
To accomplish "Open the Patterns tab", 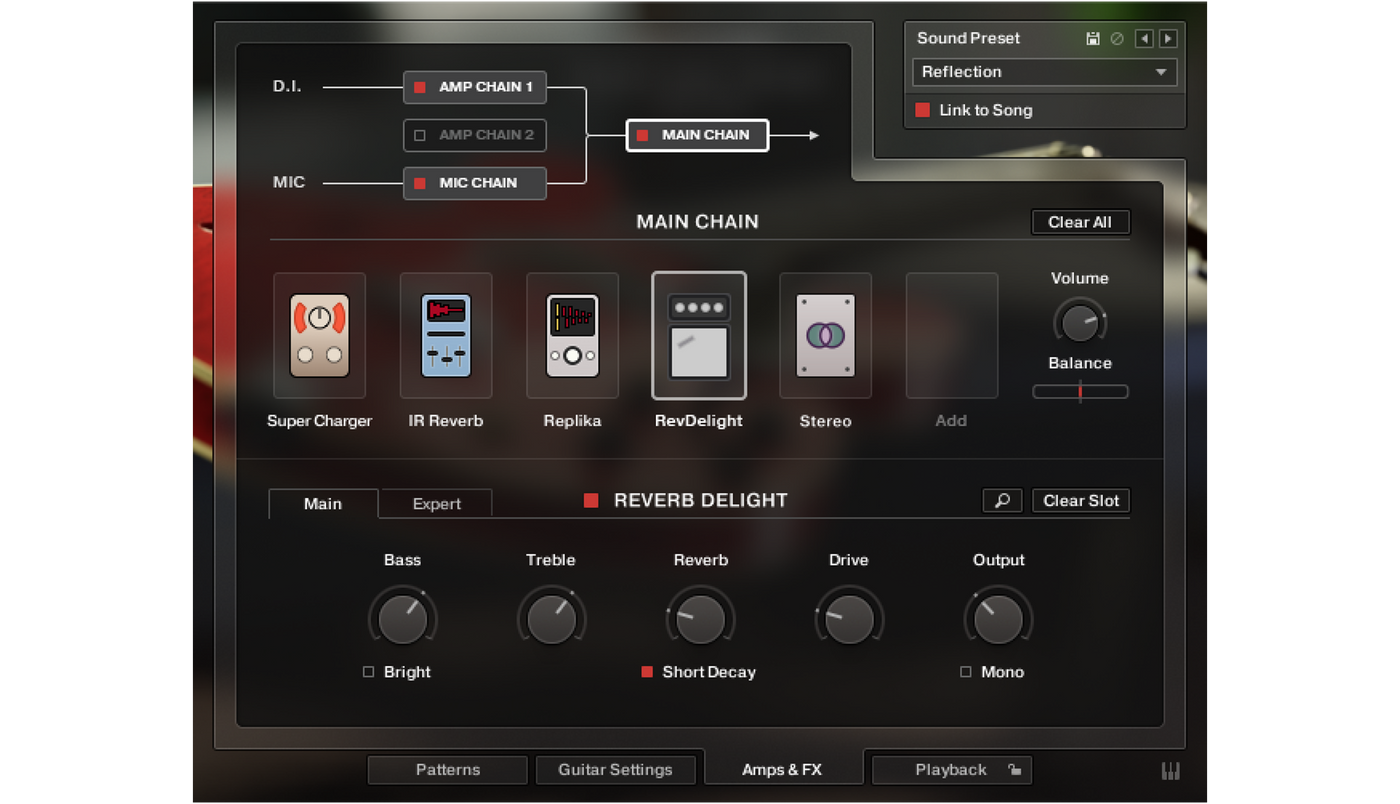I will pyautogui.click(x=448, y=770).
